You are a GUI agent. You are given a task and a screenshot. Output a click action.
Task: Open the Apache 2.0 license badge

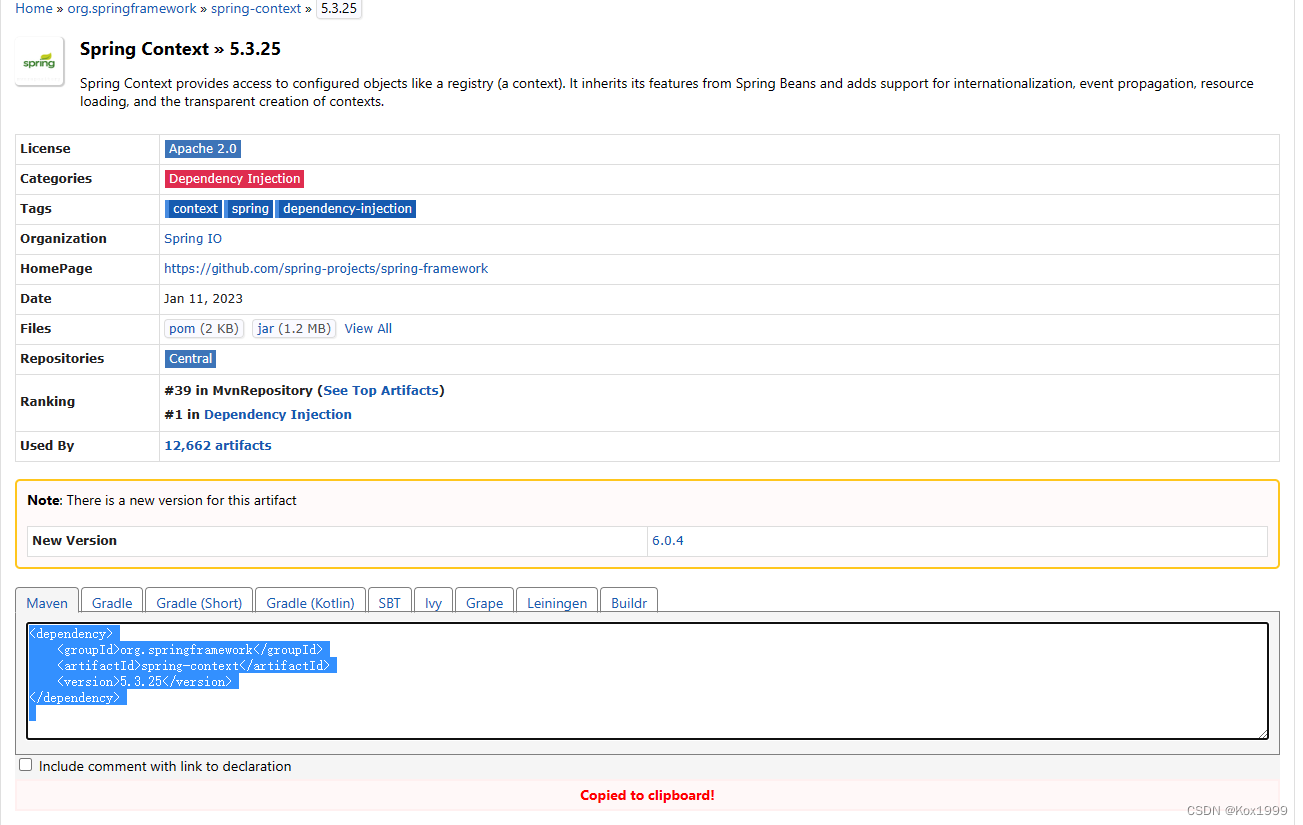point(203,149)
